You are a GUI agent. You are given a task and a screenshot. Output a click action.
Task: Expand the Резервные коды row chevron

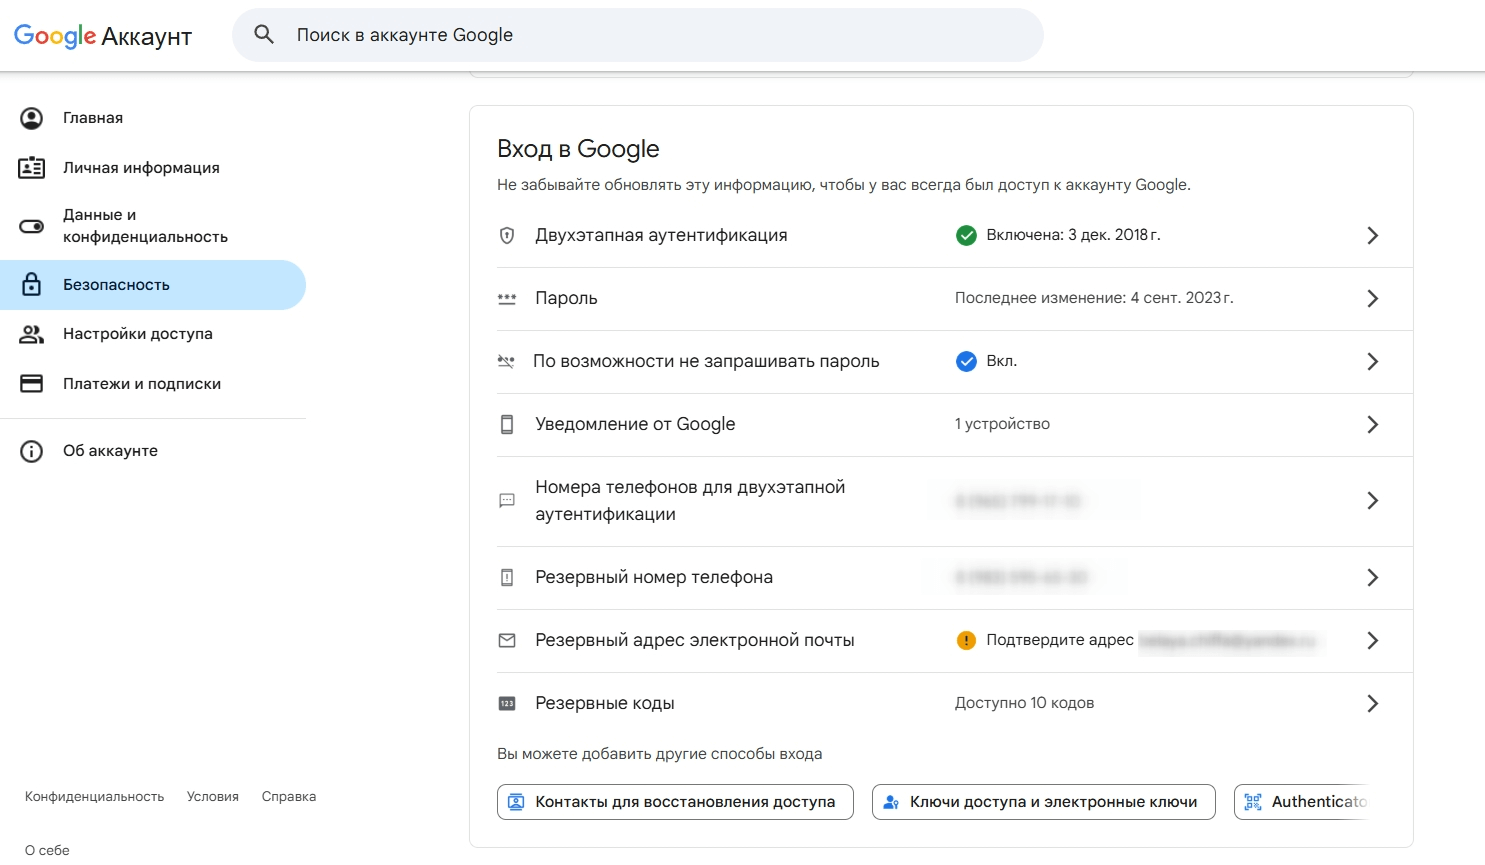tap(1372, 704)
